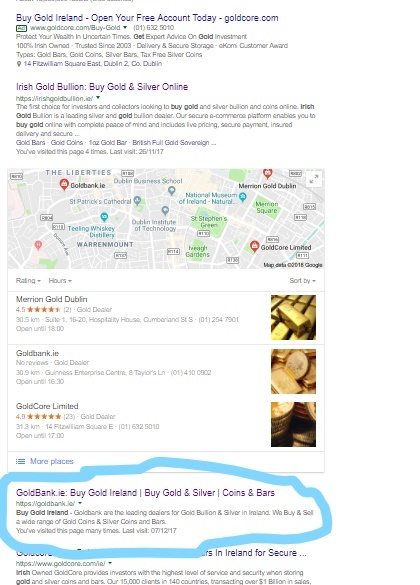The height and width of the screenshot is (585, 420).
Task: Click the Teeling Whiskey Distillery map marker
Action: tap(104, 217)
